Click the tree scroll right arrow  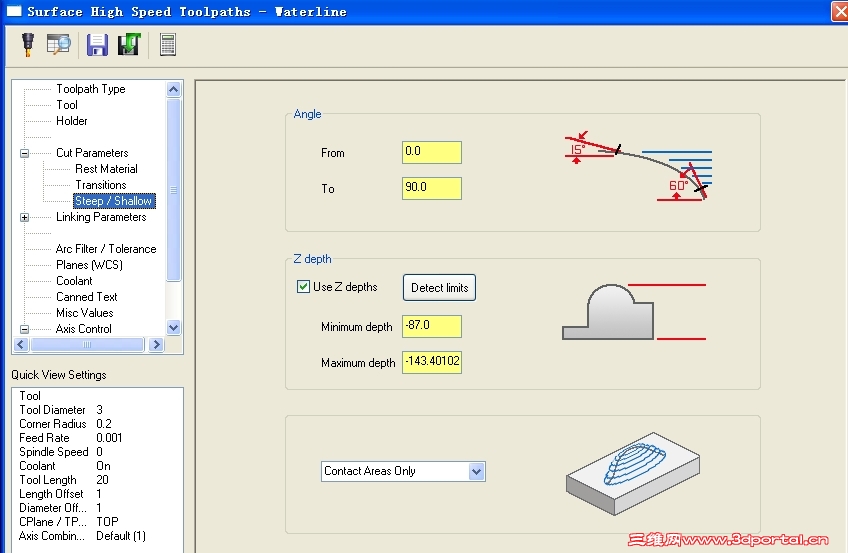coord(156,344)
